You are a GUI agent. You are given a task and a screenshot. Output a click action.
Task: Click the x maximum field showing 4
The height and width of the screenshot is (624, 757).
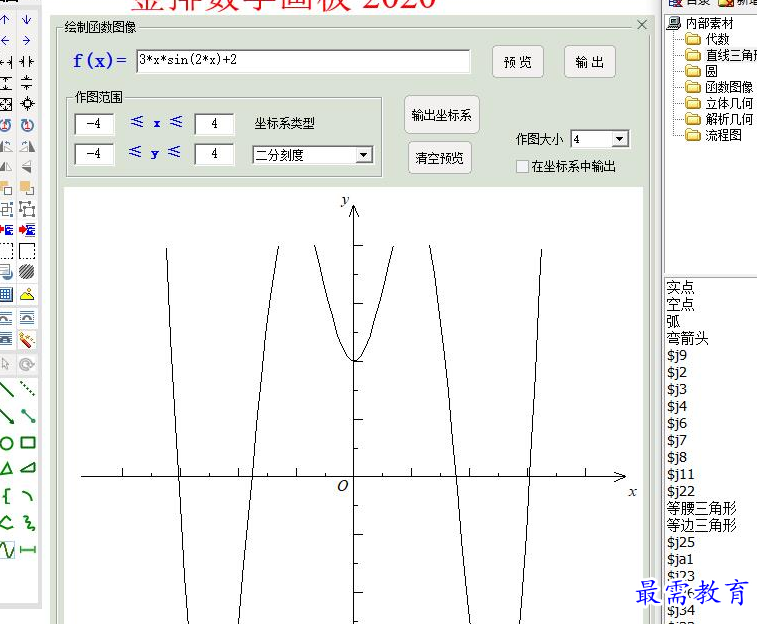pyautogui.click(x=214, y=124)
